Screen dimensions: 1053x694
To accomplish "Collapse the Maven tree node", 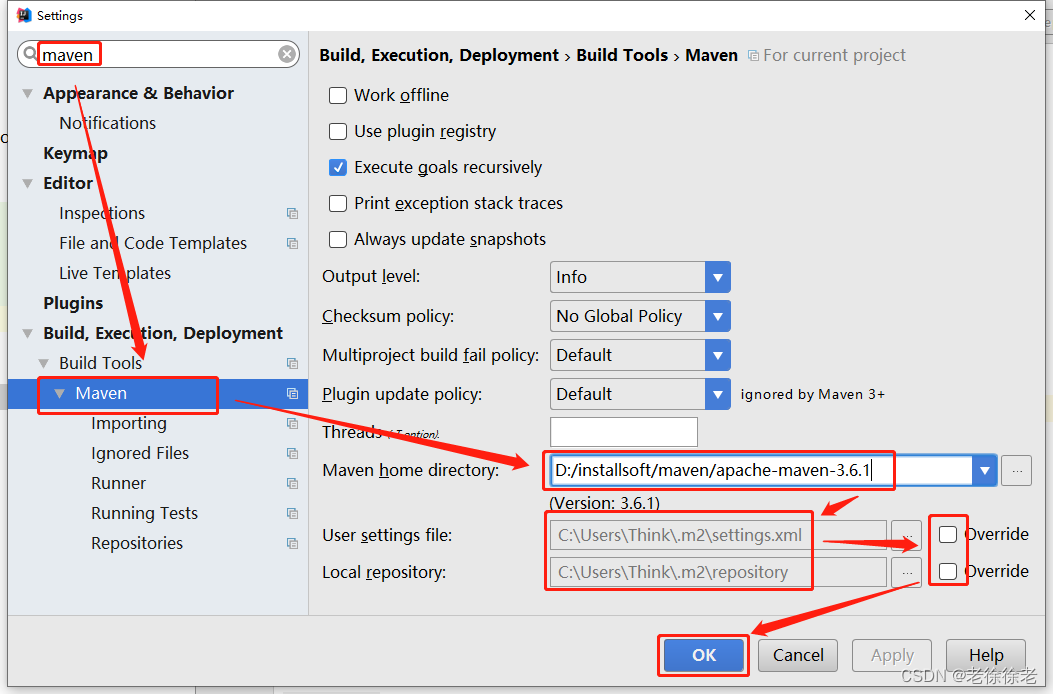I will click(60, 394).
